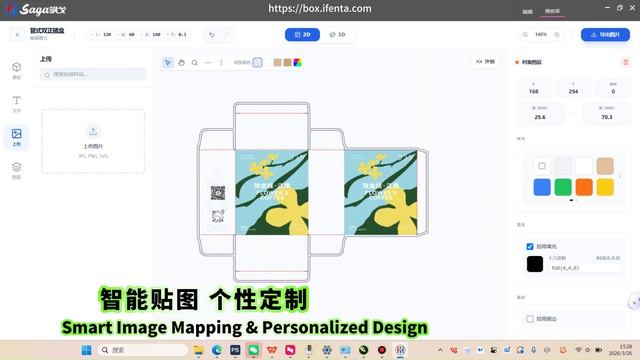Screen dimensions: 640x360
Task: Click the rotation field showing 0
Action: click(x=613, y=88)
